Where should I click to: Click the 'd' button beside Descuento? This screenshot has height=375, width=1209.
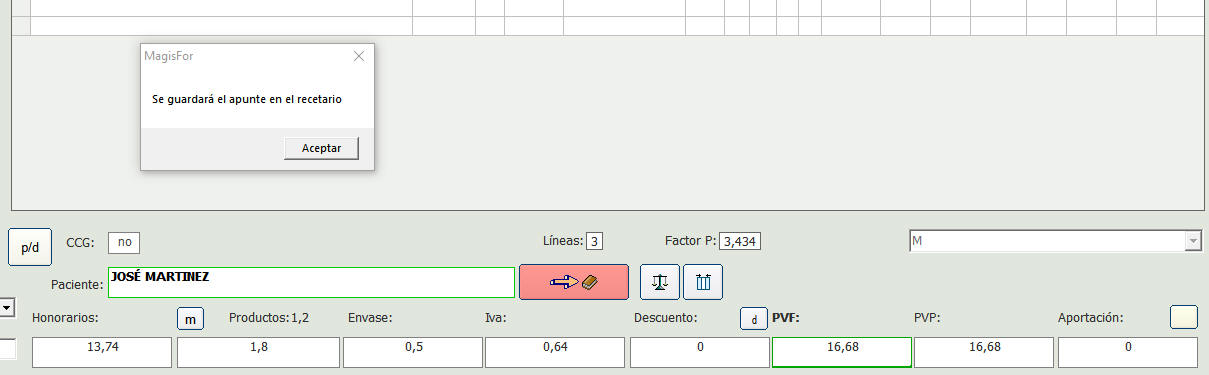tap(753, 318)
